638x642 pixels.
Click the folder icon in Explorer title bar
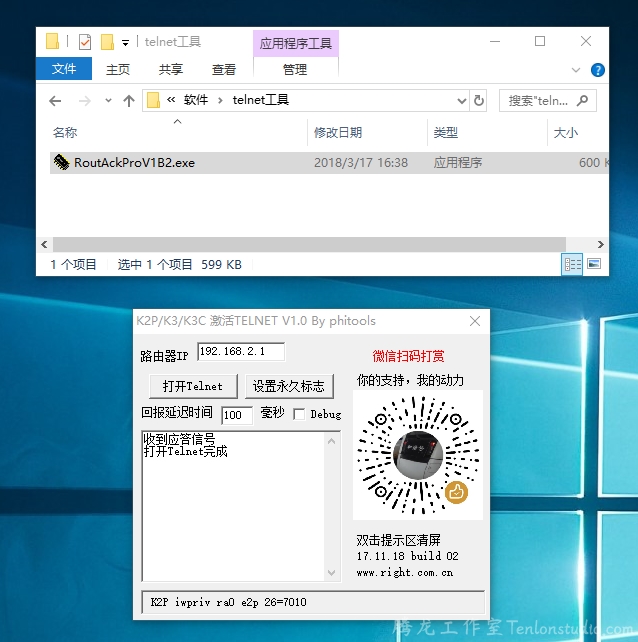[x=52, y=41]
